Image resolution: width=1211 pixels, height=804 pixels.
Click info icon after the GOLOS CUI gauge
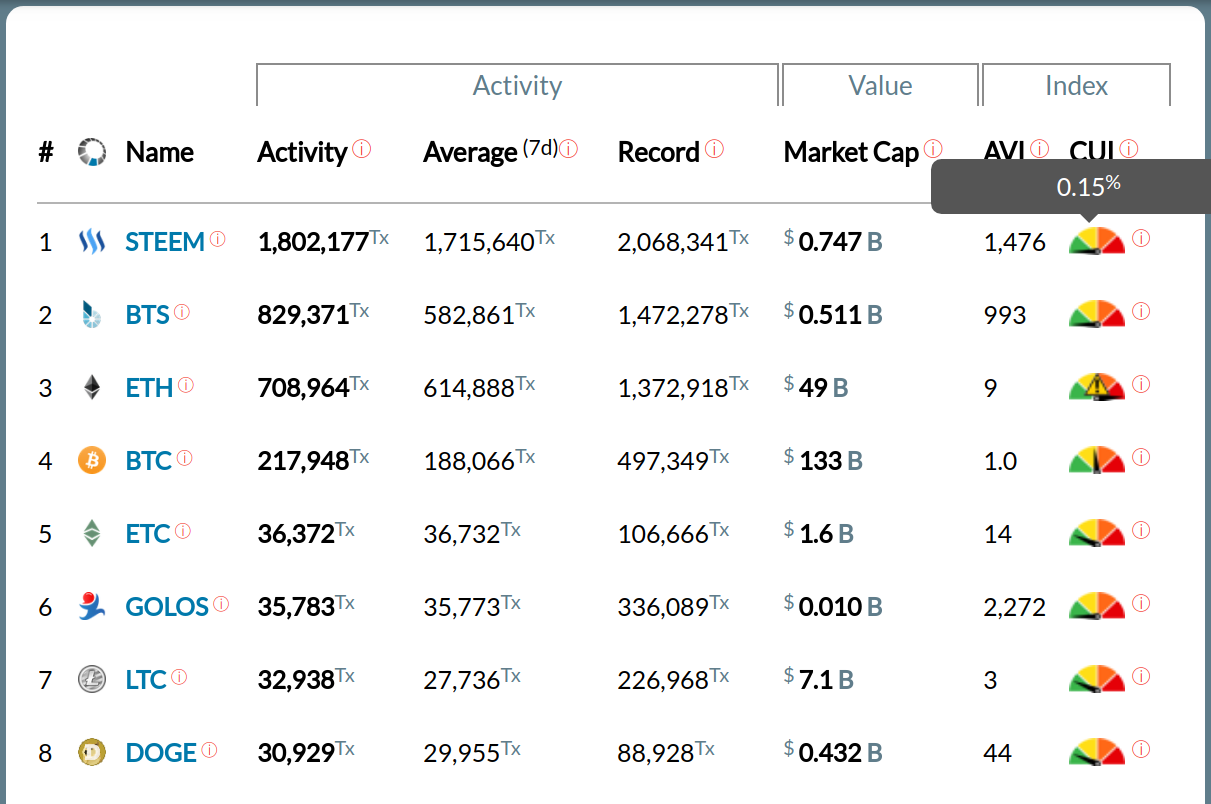(x=1141, y=603)
